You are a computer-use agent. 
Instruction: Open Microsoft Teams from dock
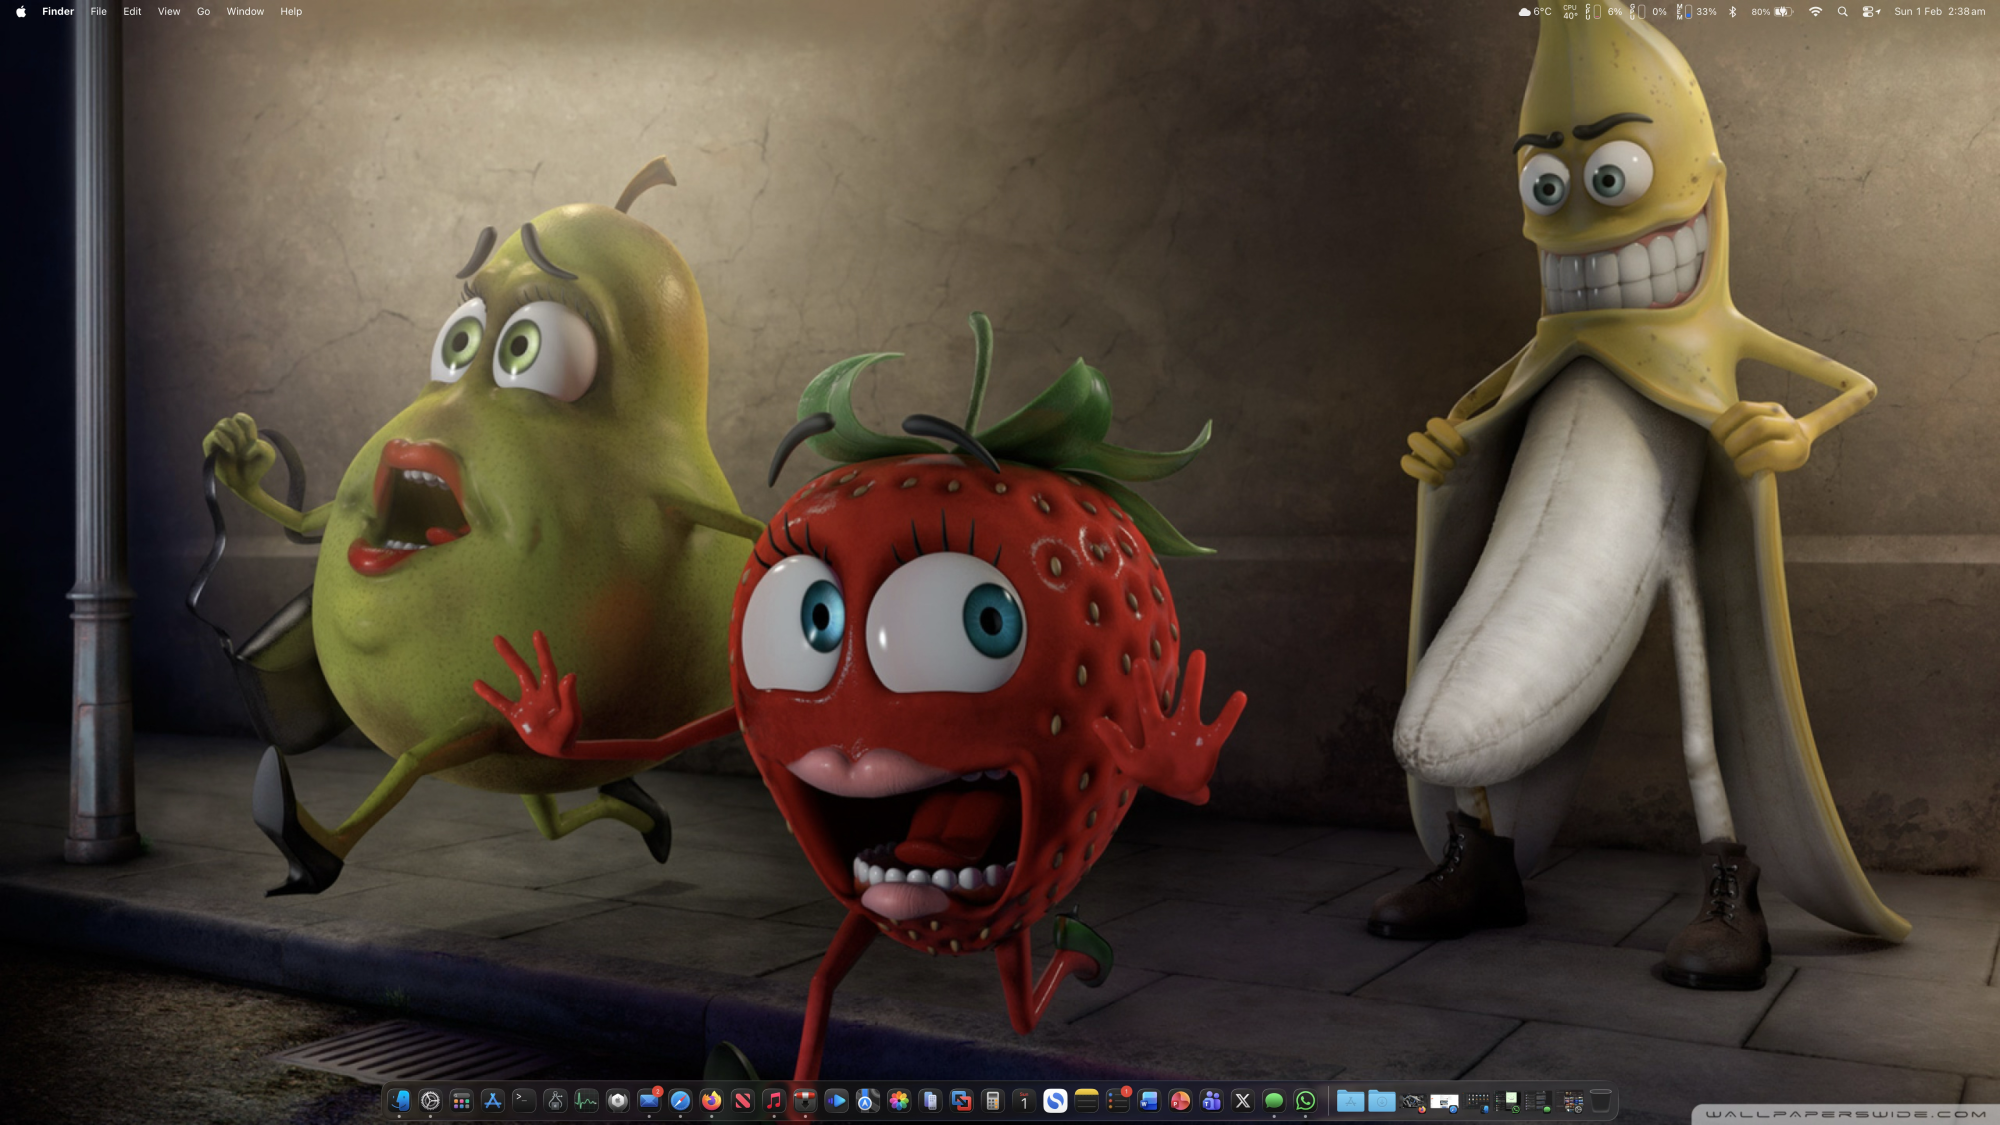1211,1101
